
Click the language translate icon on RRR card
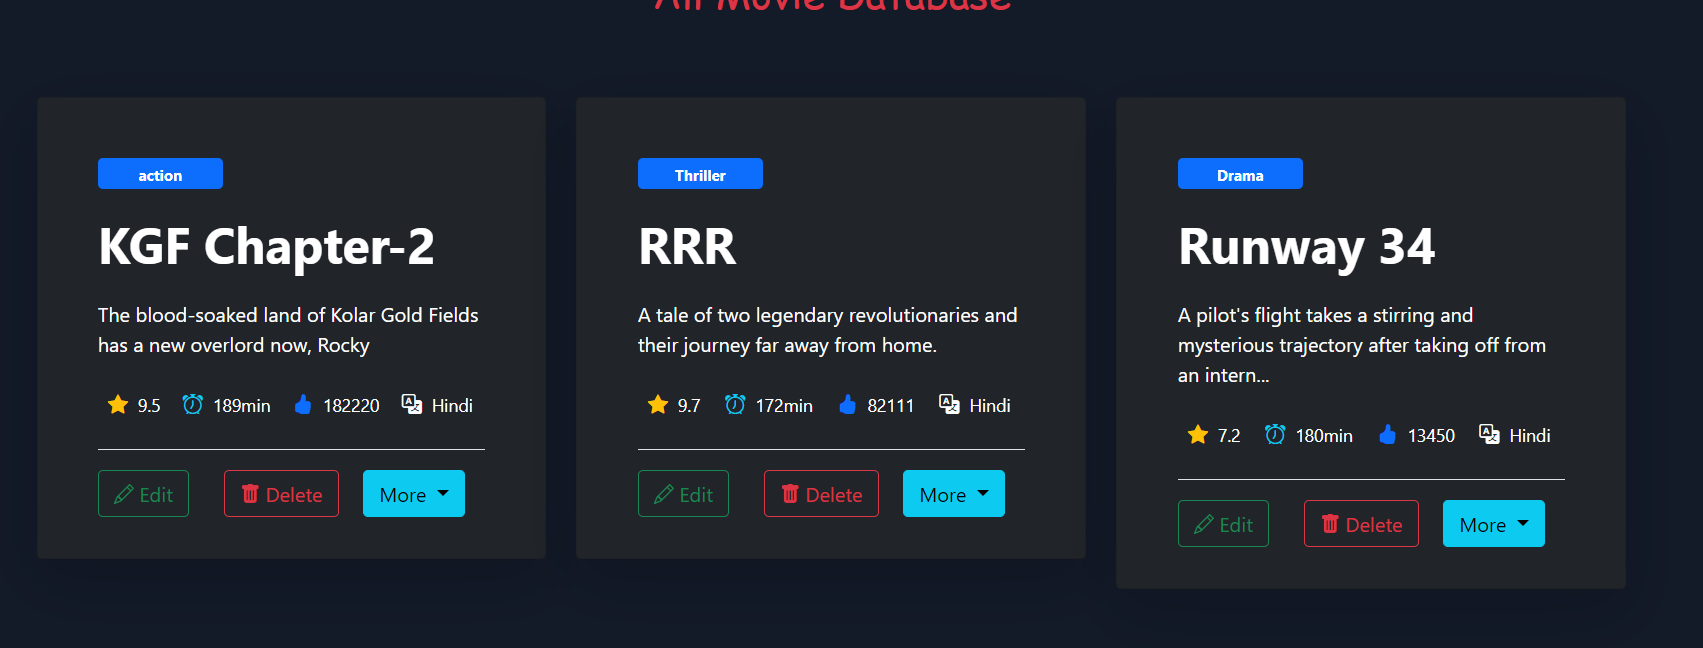tap(949, 404)
